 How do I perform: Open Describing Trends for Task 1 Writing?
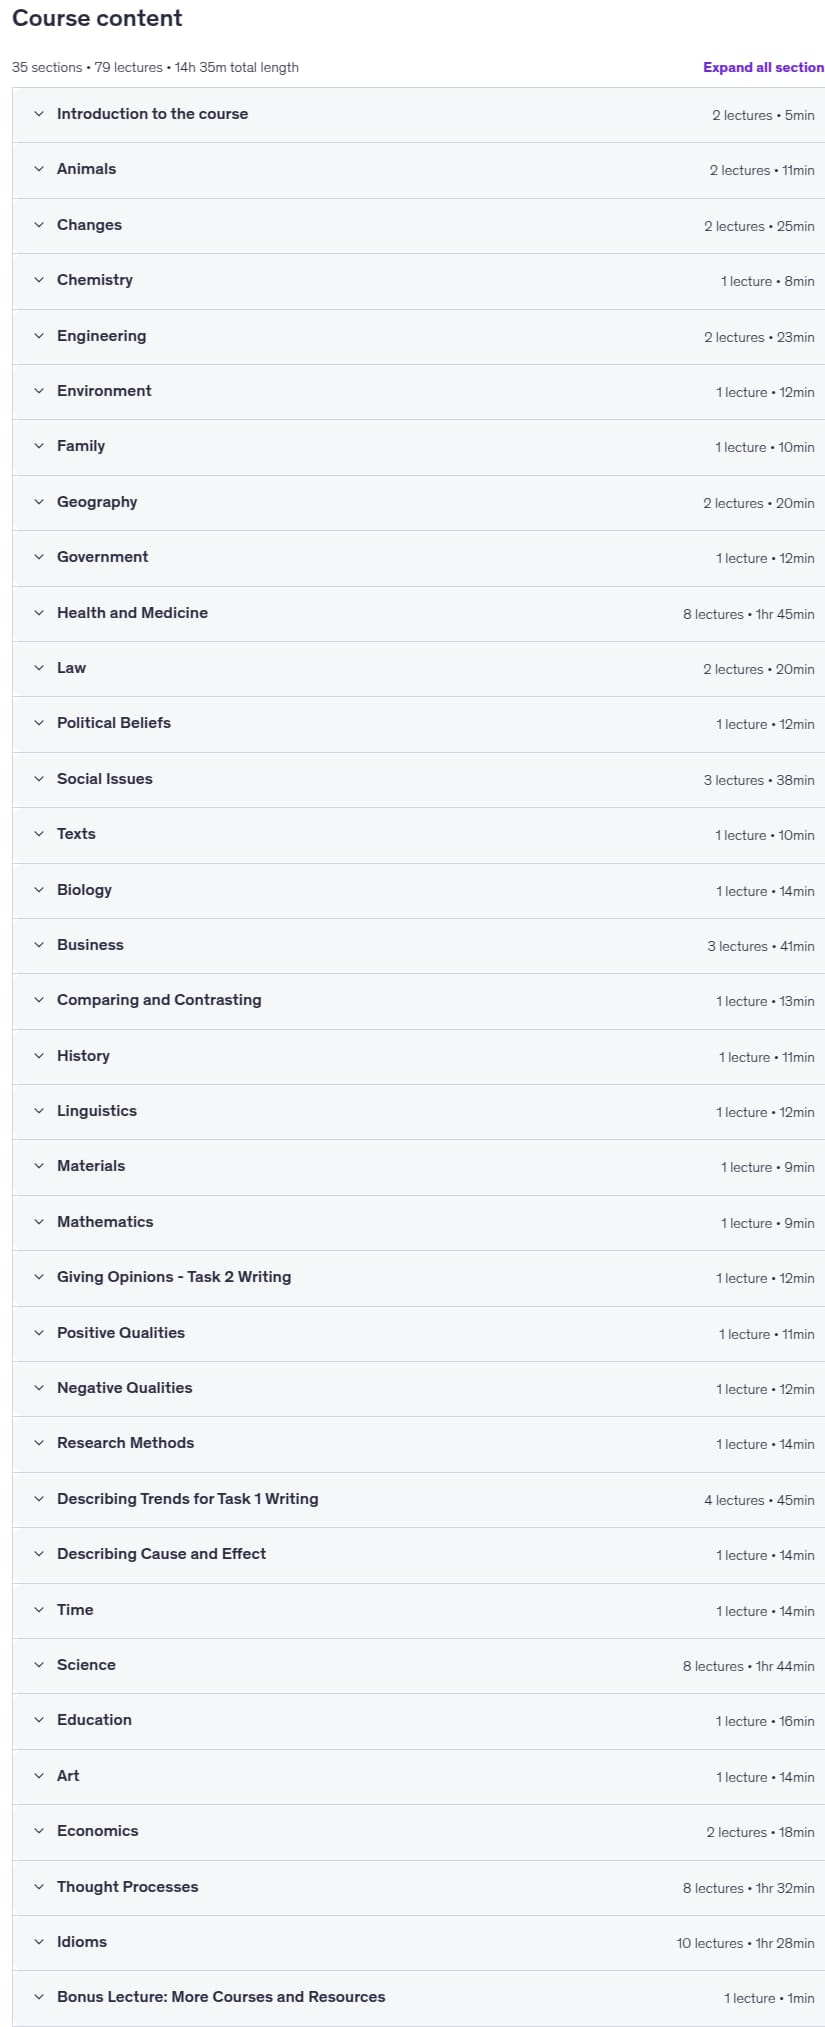(418, 1499)
